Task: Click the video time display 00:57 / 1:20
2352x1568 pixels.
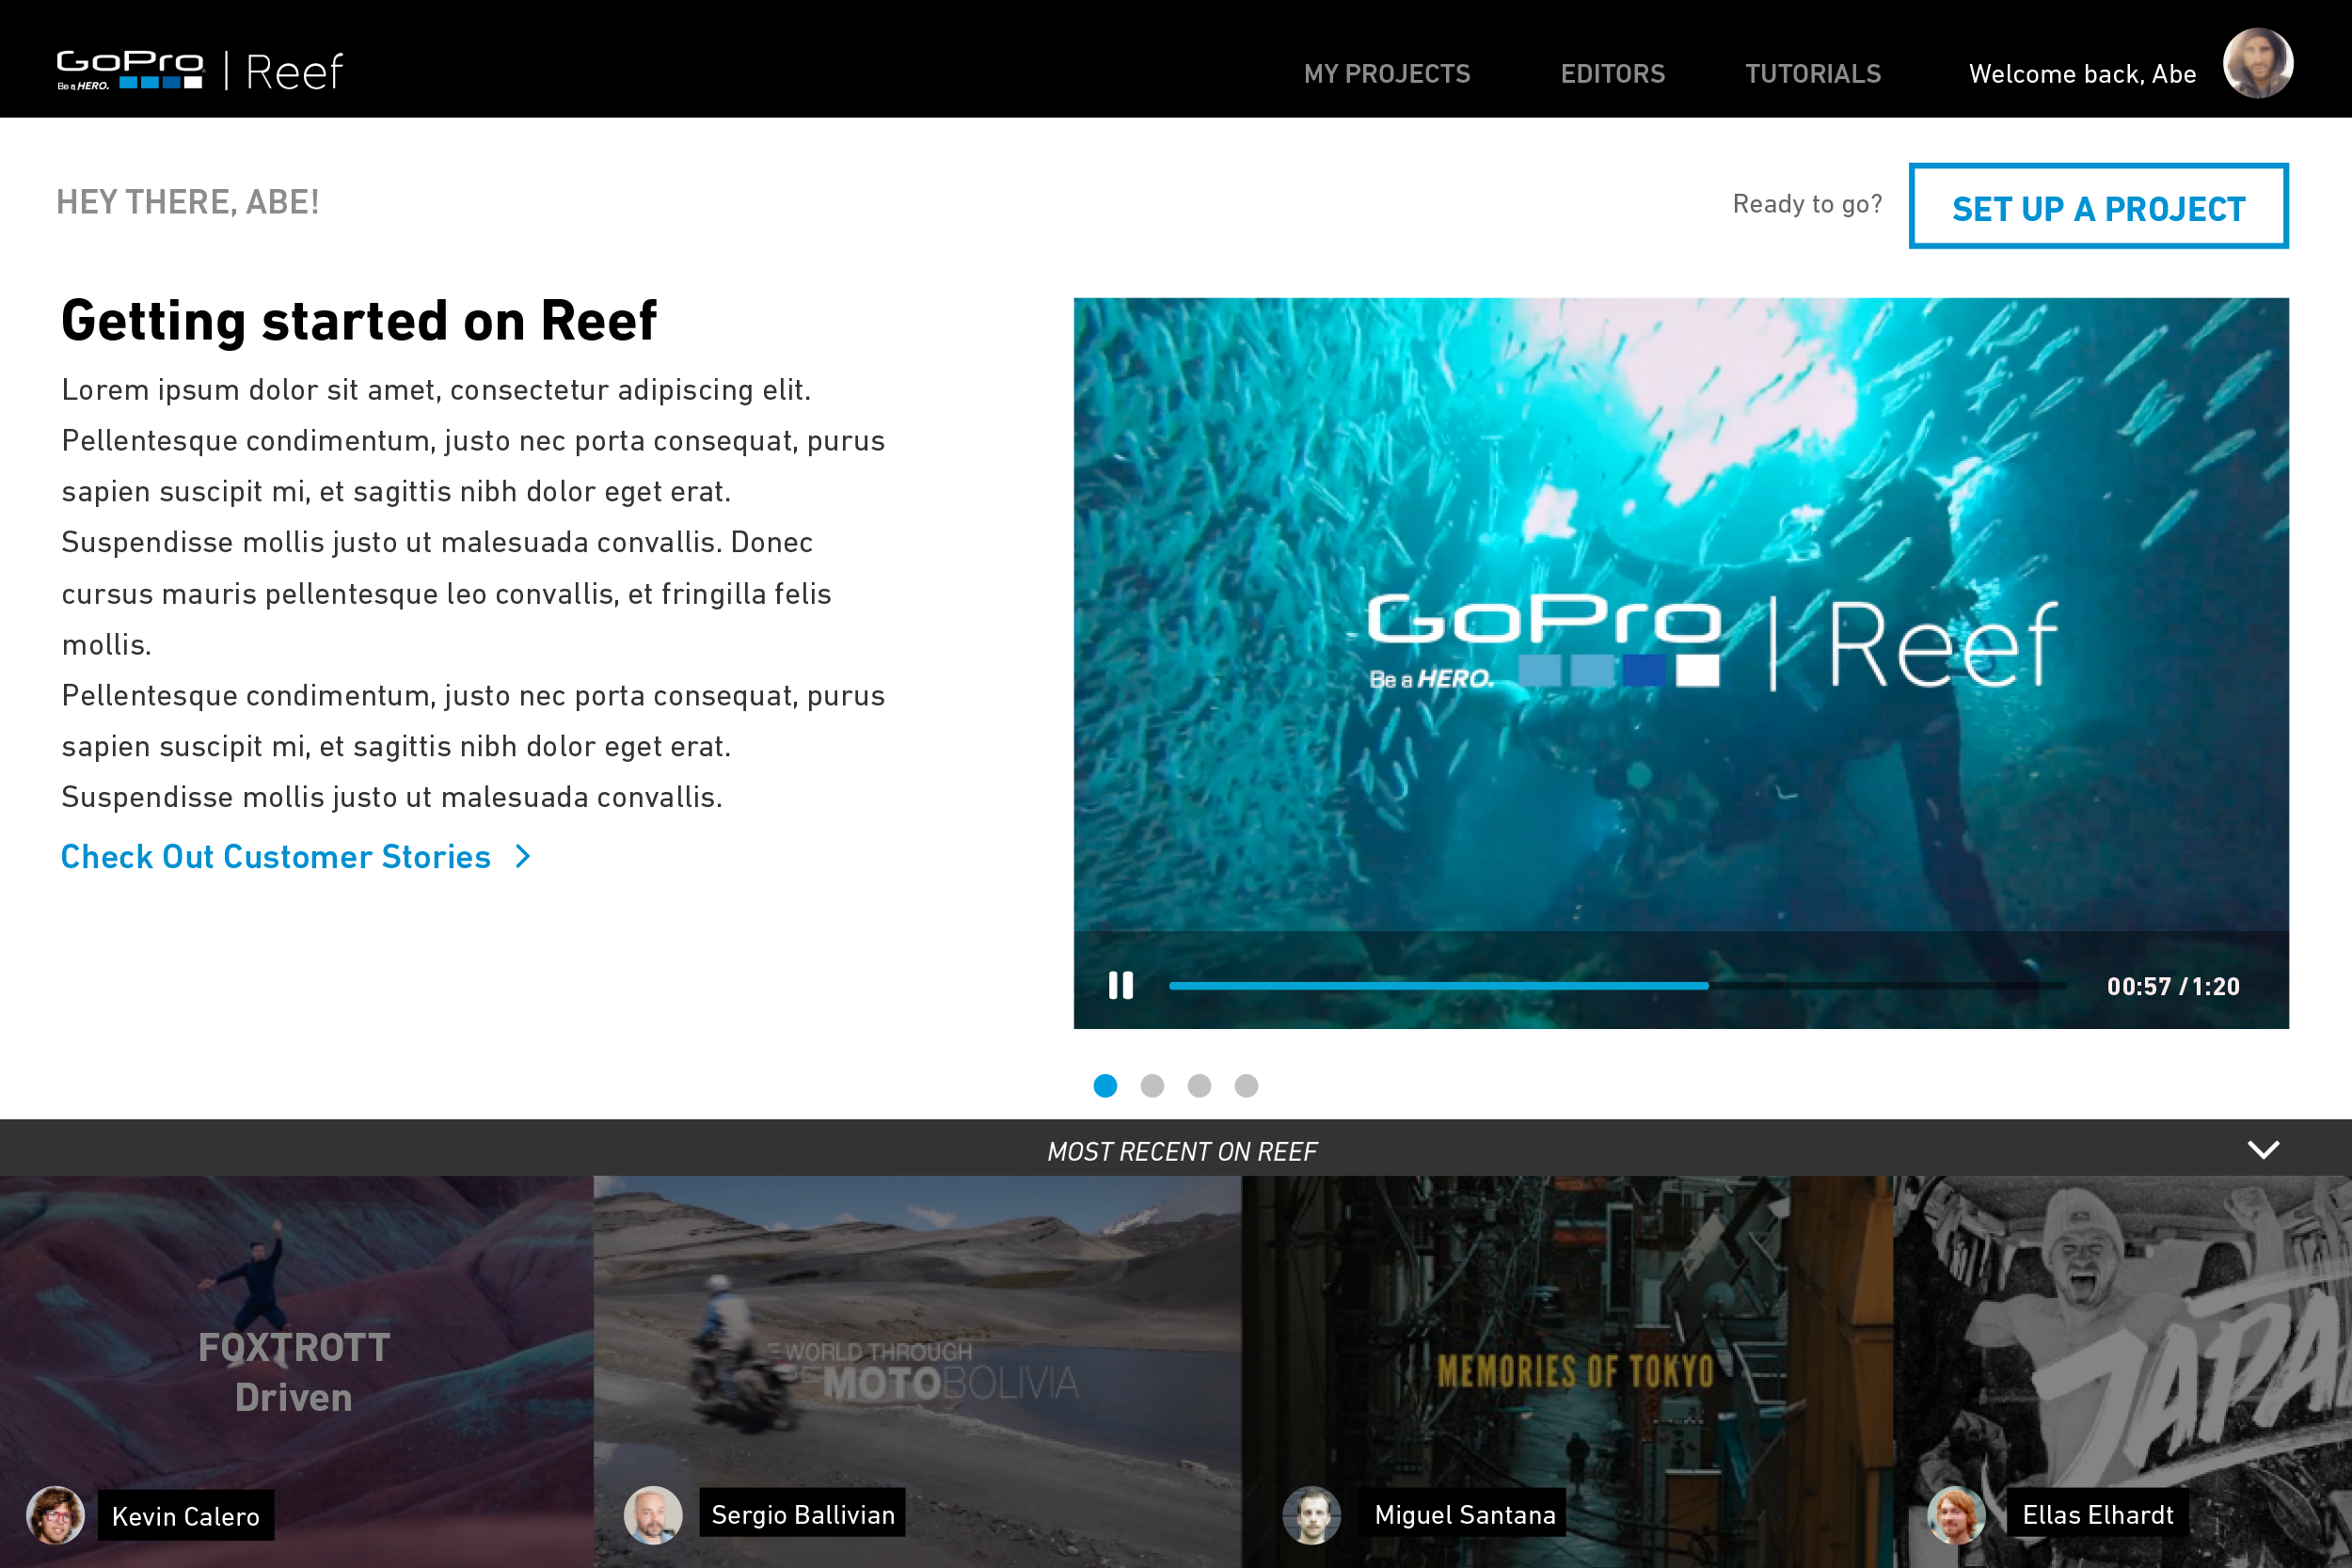Action: click(2173, 986)
